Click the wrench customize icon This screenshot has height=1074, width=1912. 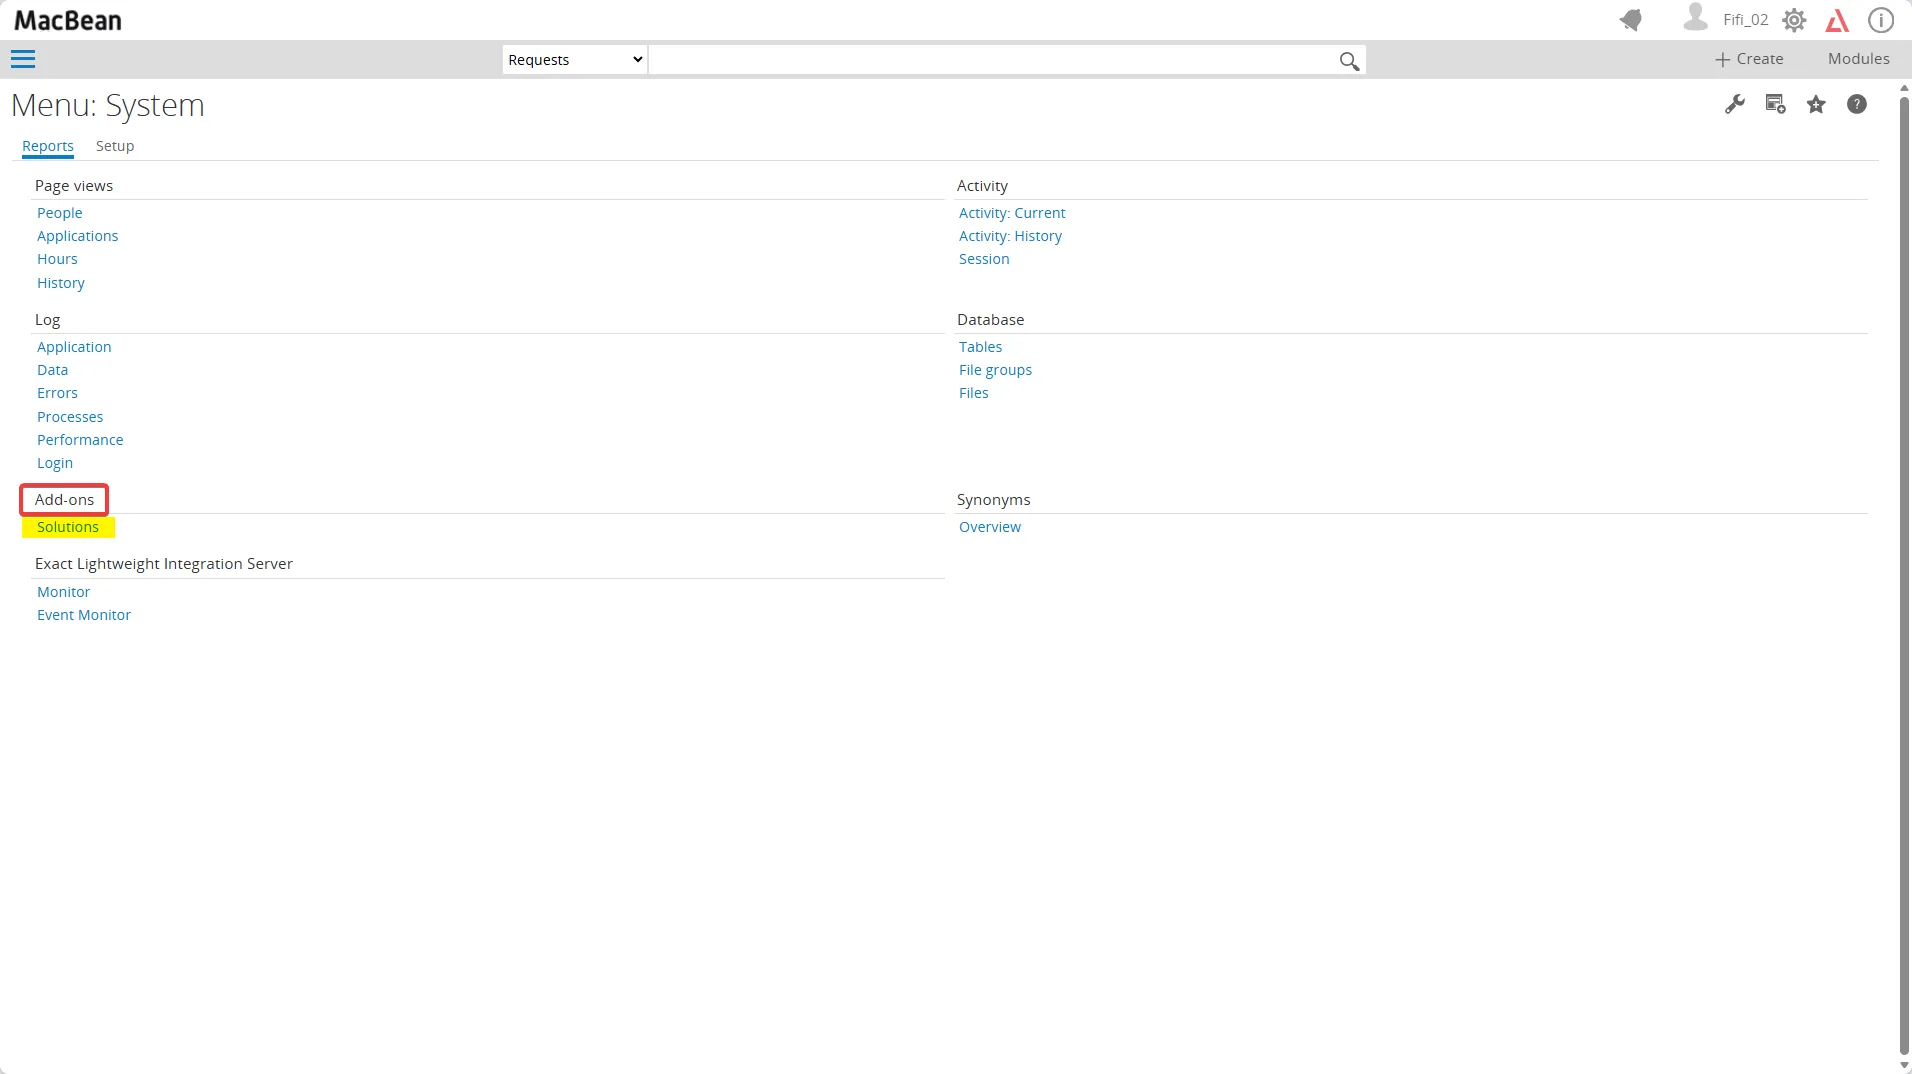(x=1735, y=104)
